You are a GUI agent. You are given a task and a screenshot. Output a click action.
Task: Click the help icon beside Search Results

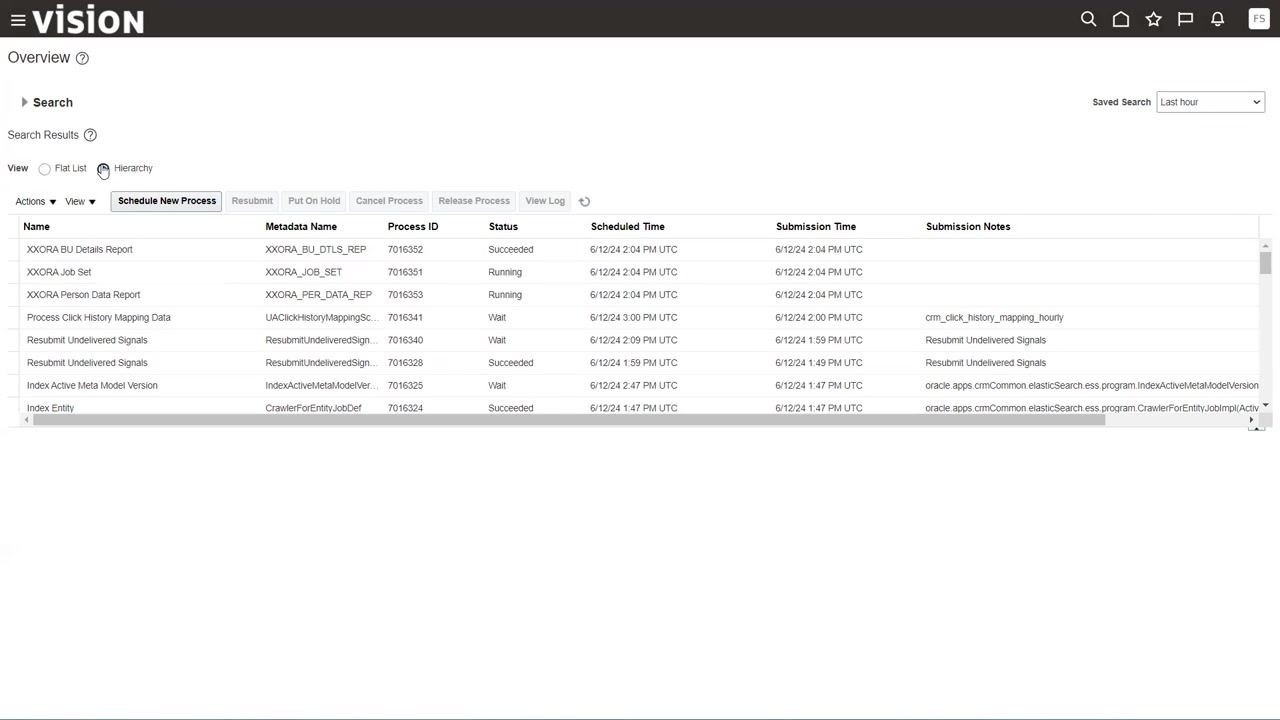point(90,135)
